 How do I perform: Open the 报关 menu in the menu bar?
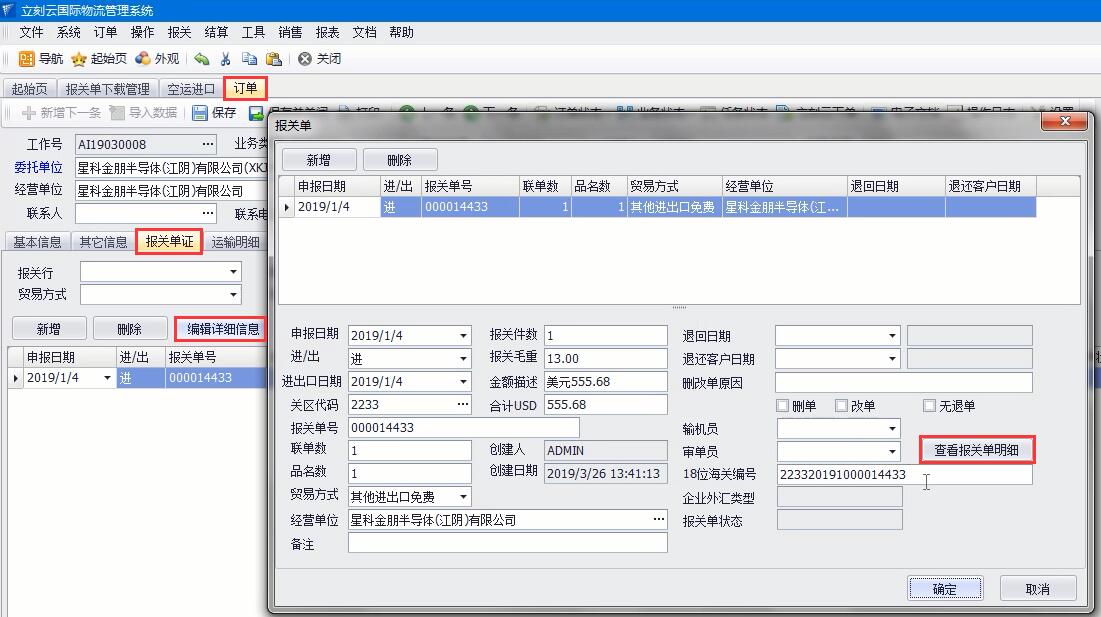tap(179, 32)
